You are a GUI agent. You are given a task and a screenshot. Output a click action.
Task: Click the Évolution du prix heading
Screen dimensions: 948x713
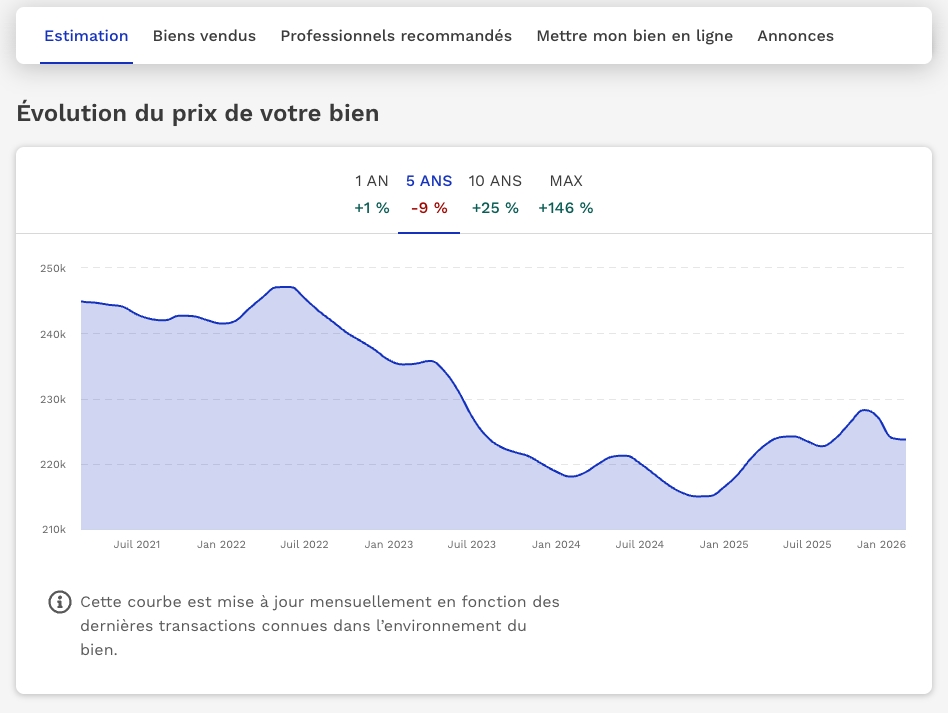pyautogui.click(x=198, y=113)
